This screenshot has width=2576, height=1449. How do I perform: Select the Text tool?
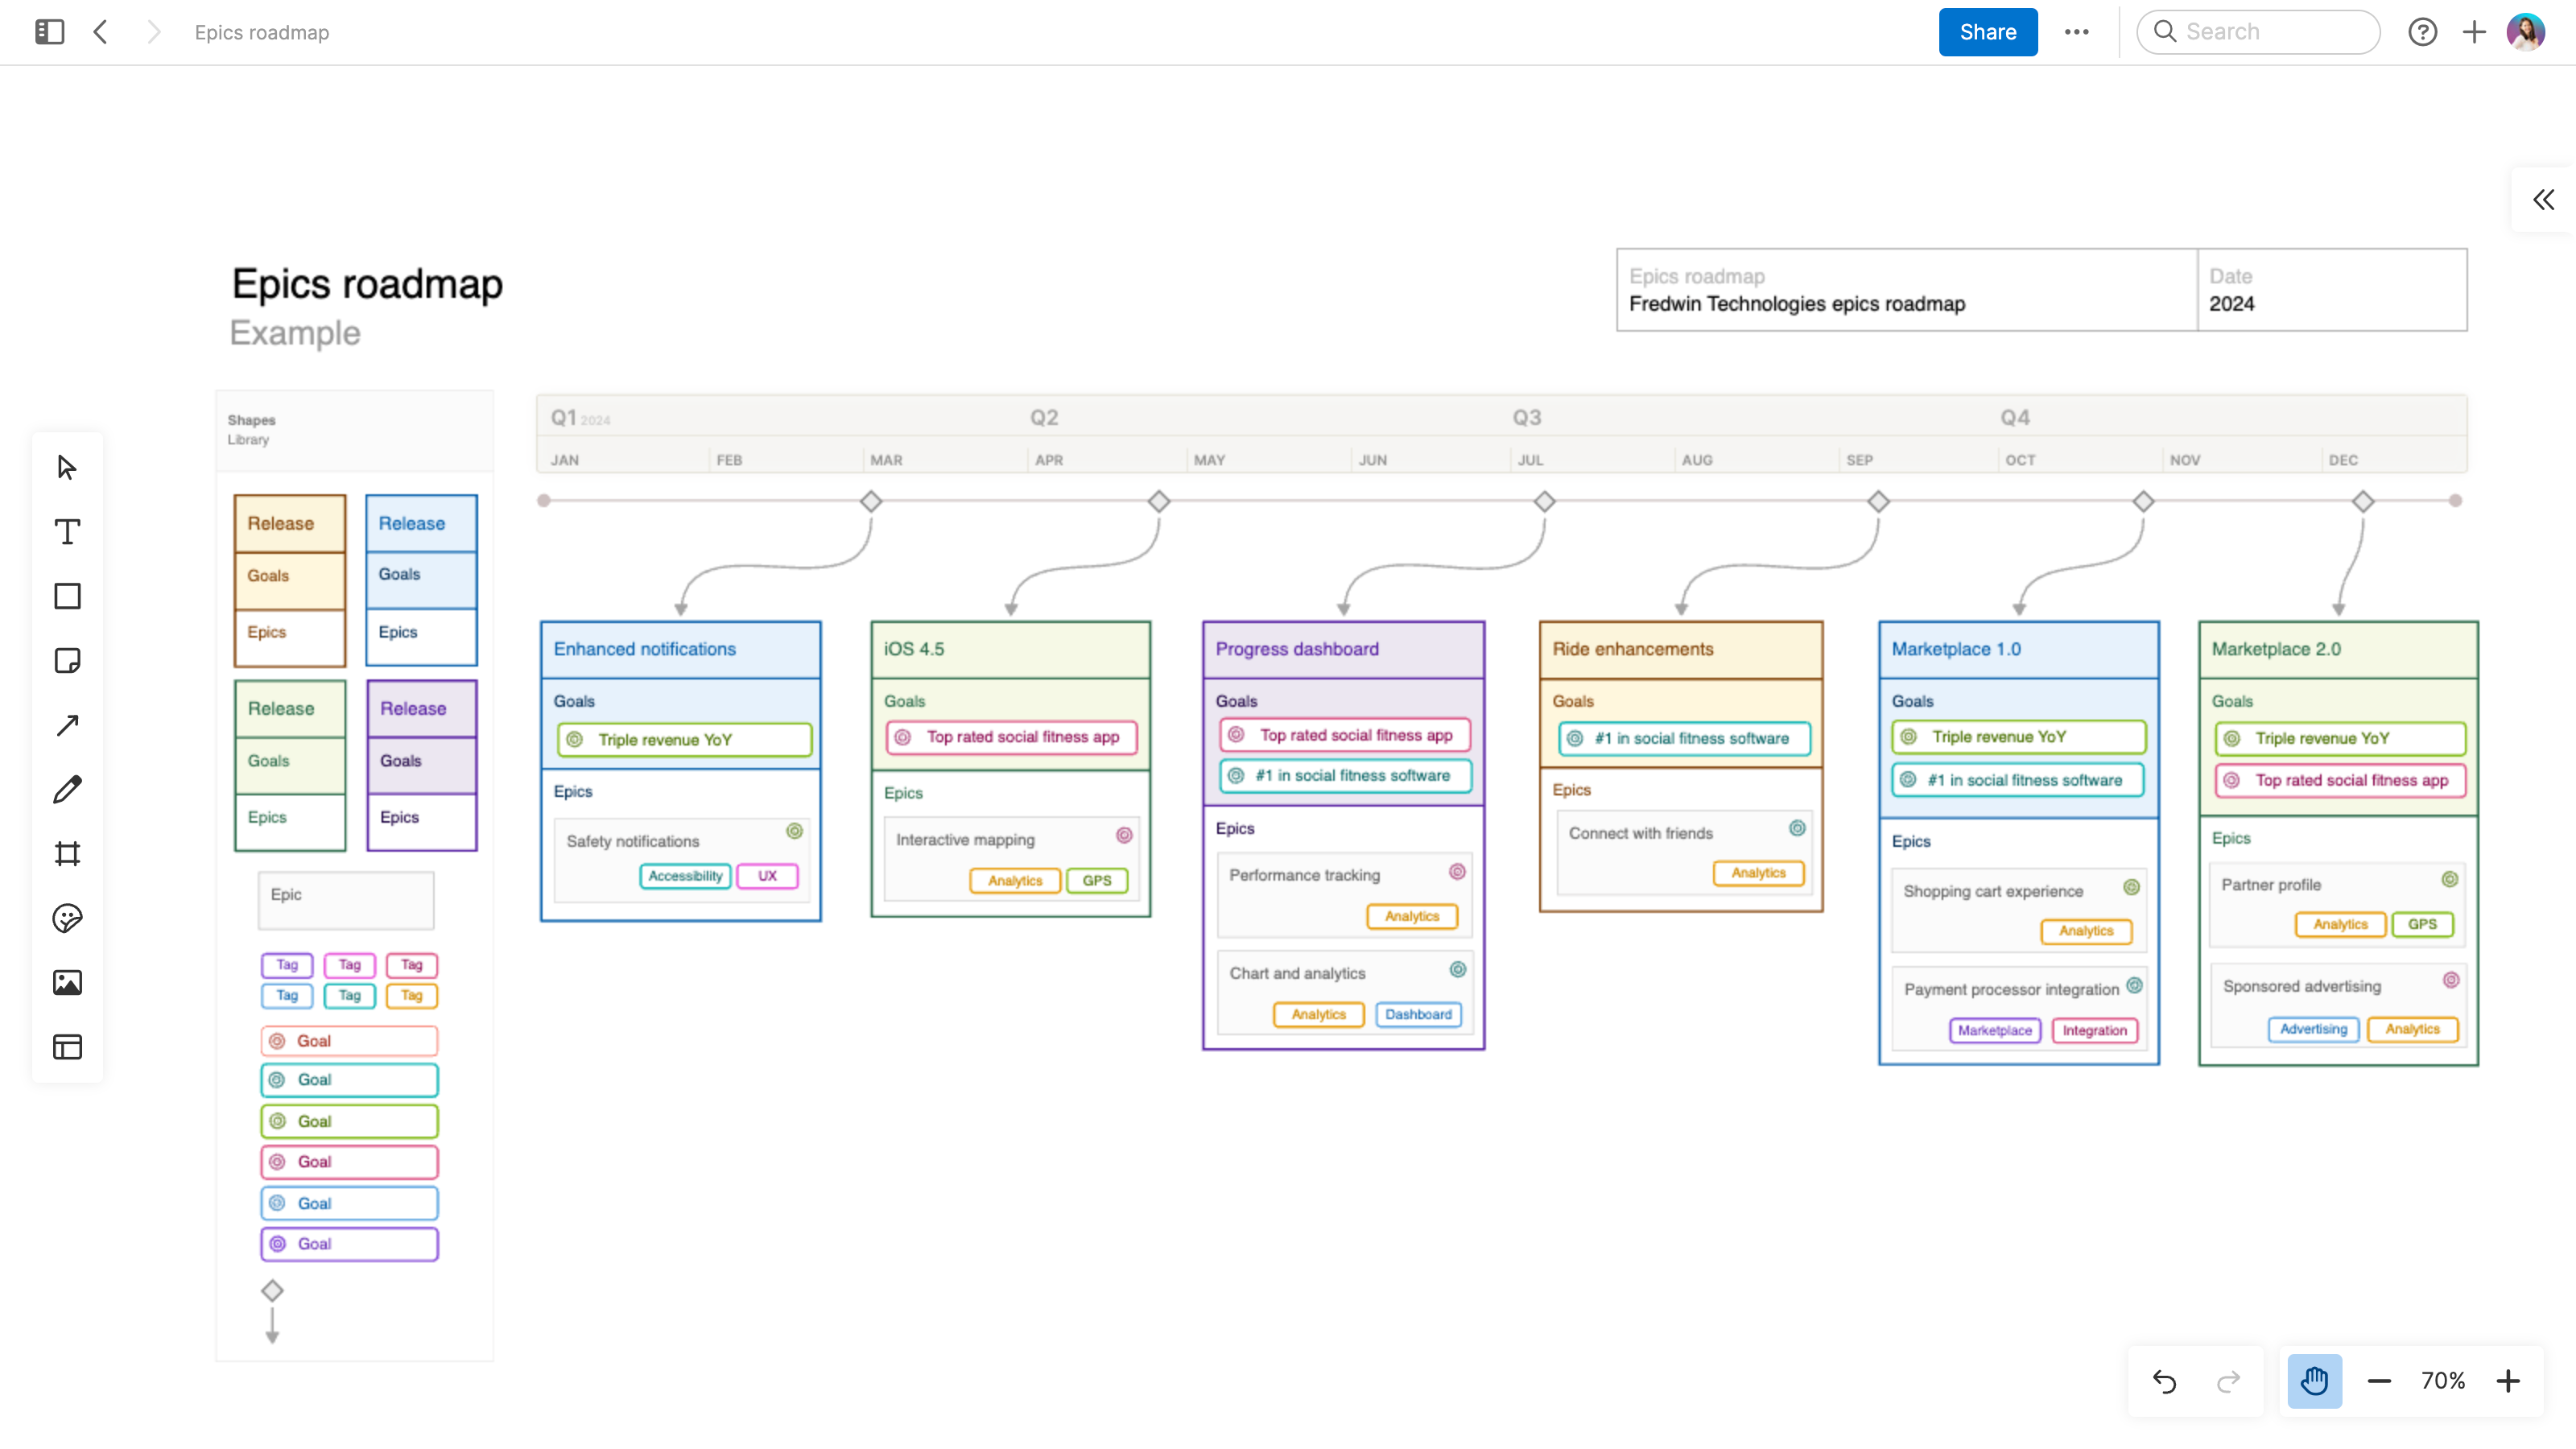67,533
